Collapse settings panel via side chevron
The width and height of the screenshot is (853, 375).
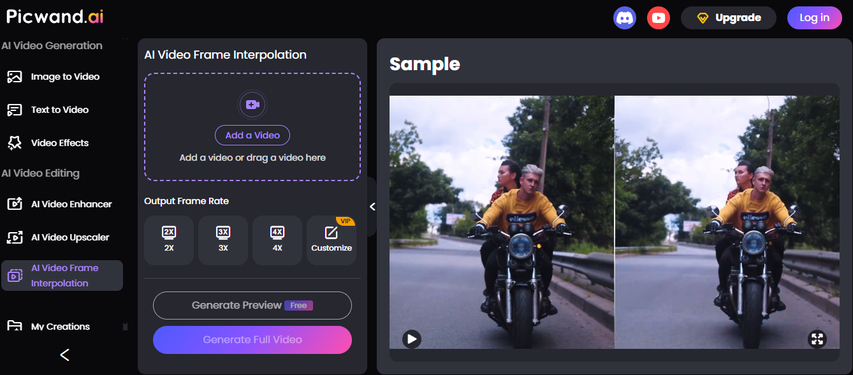372,207
